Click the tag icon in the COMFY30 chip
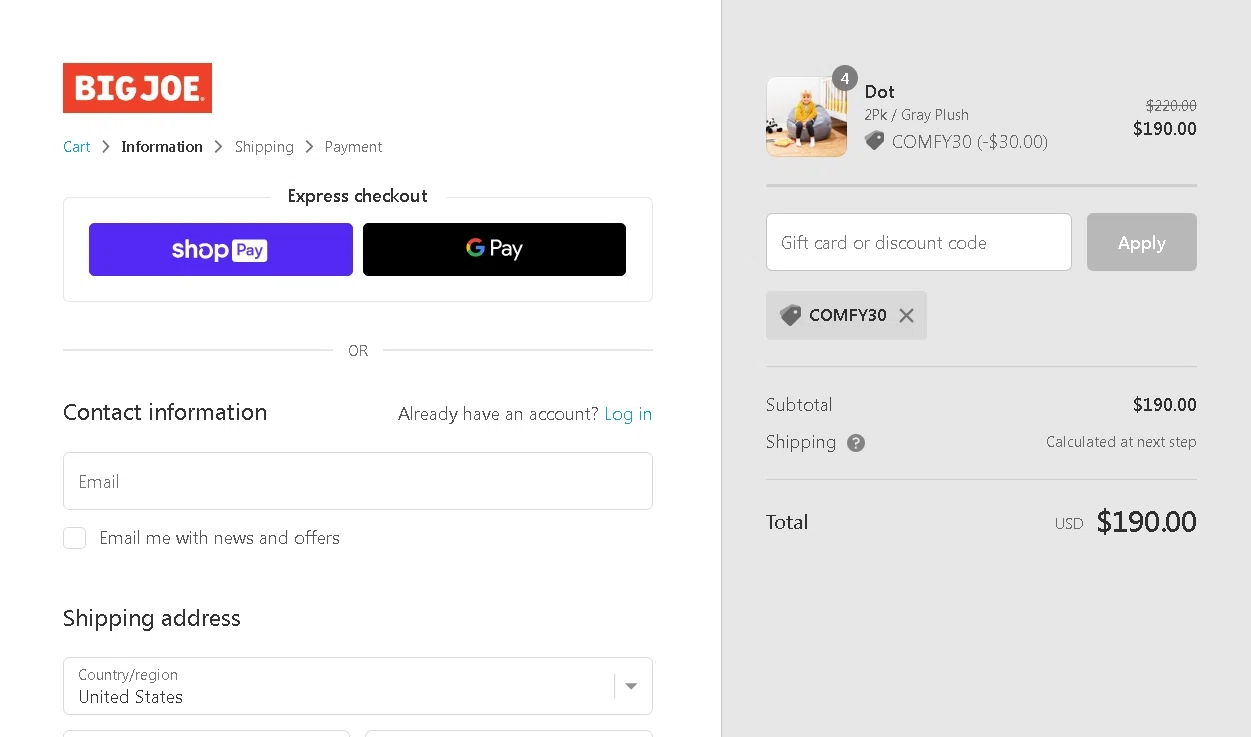The image size is (1251, 737). tap(790, 315)
